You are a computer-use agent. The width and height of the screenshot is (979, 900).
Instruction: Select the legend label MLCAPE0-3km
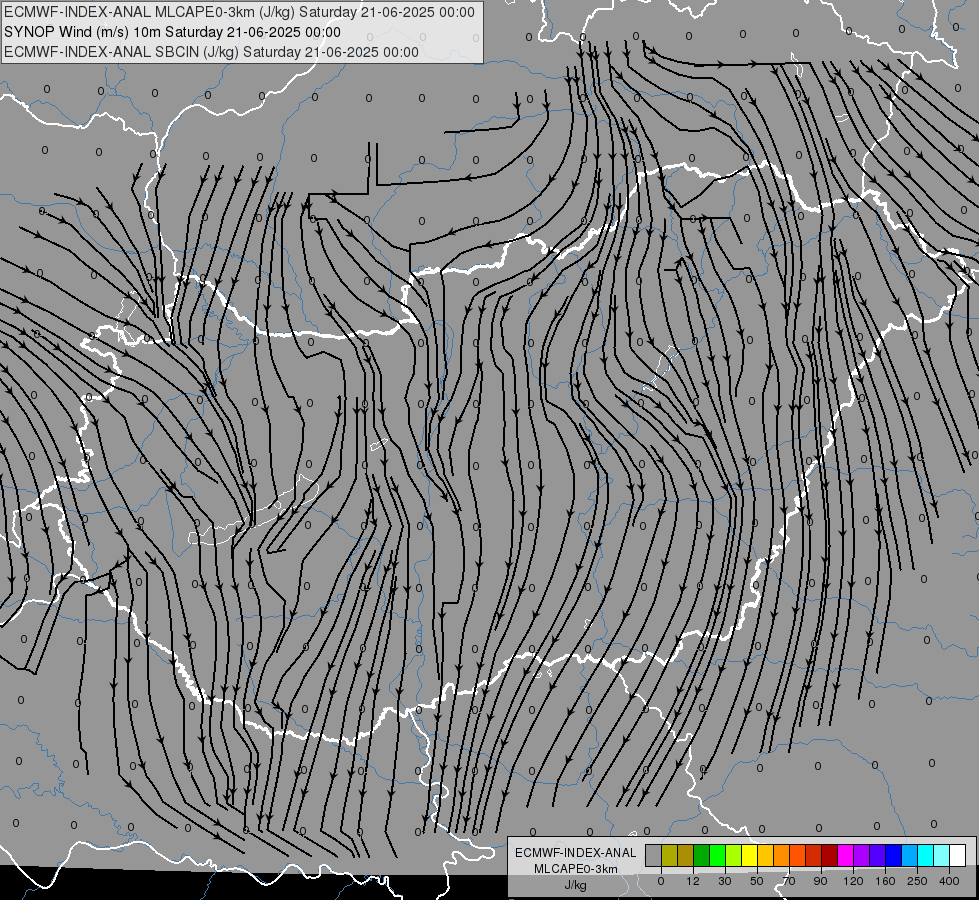click(x=576, y=869)
